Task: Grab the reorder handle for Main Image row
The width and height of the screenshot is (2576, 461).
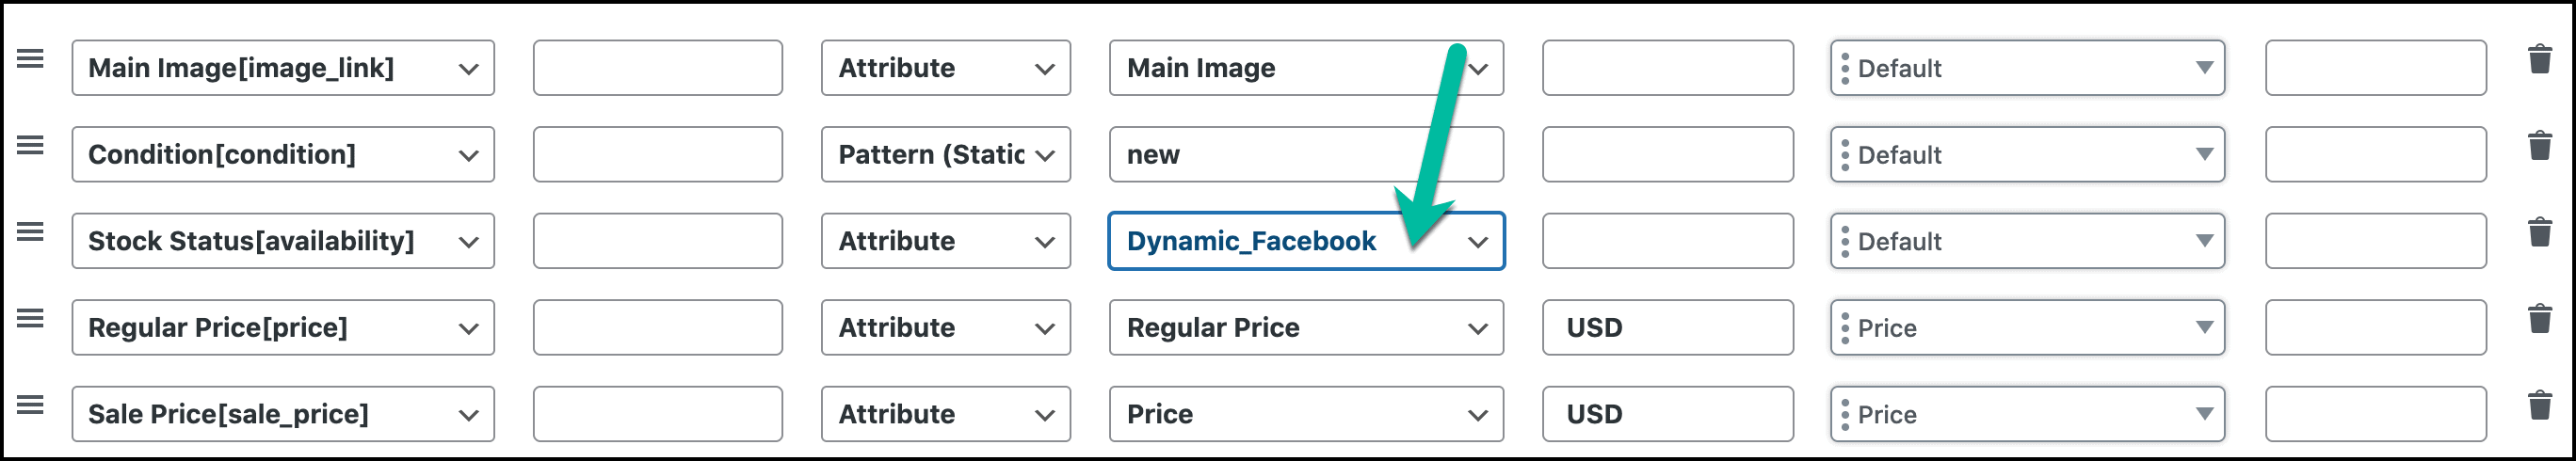Action: 30,59
